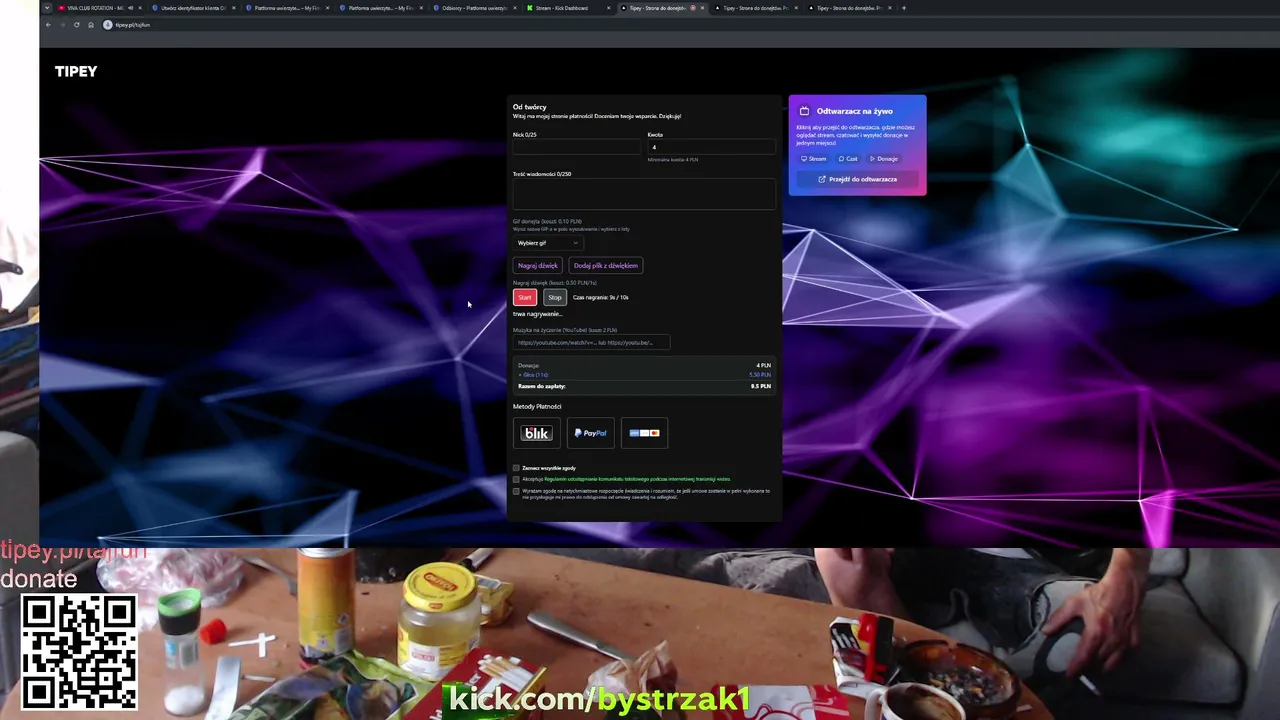This screenshot has width=1280, height=720.
Task: Open the browser home page
Action: tap(90, 25)
